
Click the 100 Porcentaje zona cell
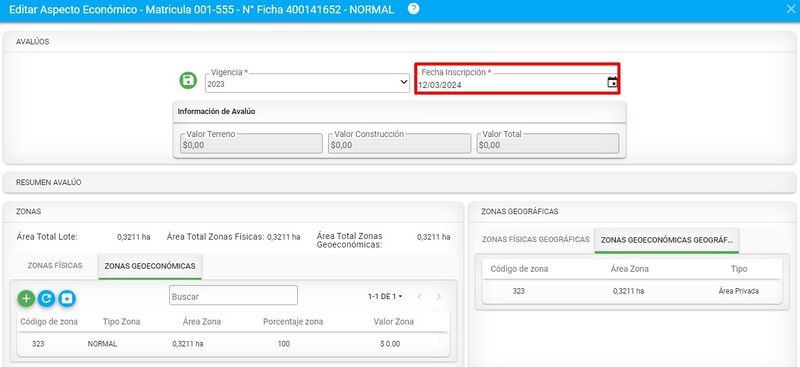pyautogui.click(x=284, y=344)
